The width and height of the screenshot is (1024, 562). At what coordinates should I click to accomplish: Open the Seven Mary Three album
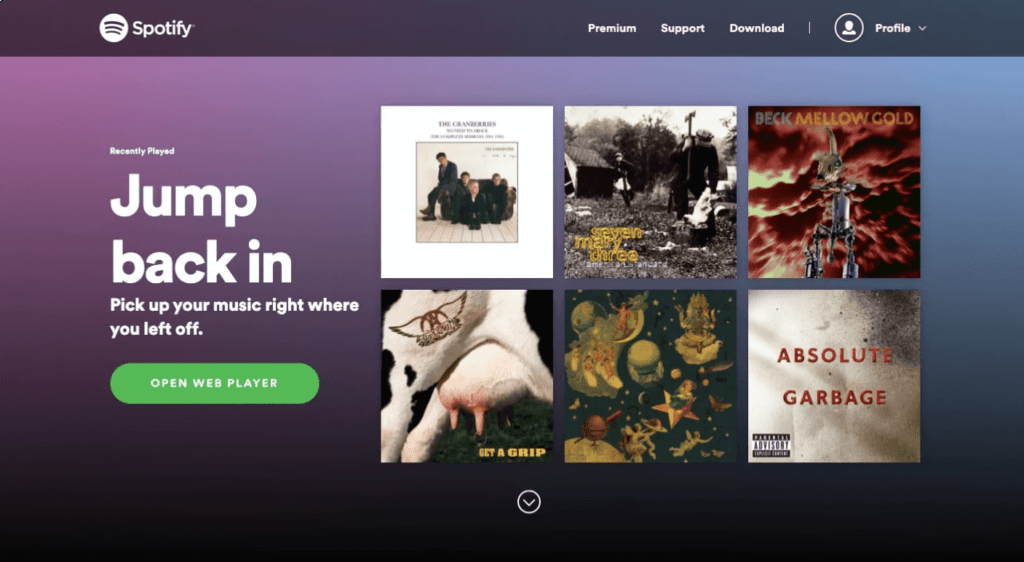click(x=650, y=192)
